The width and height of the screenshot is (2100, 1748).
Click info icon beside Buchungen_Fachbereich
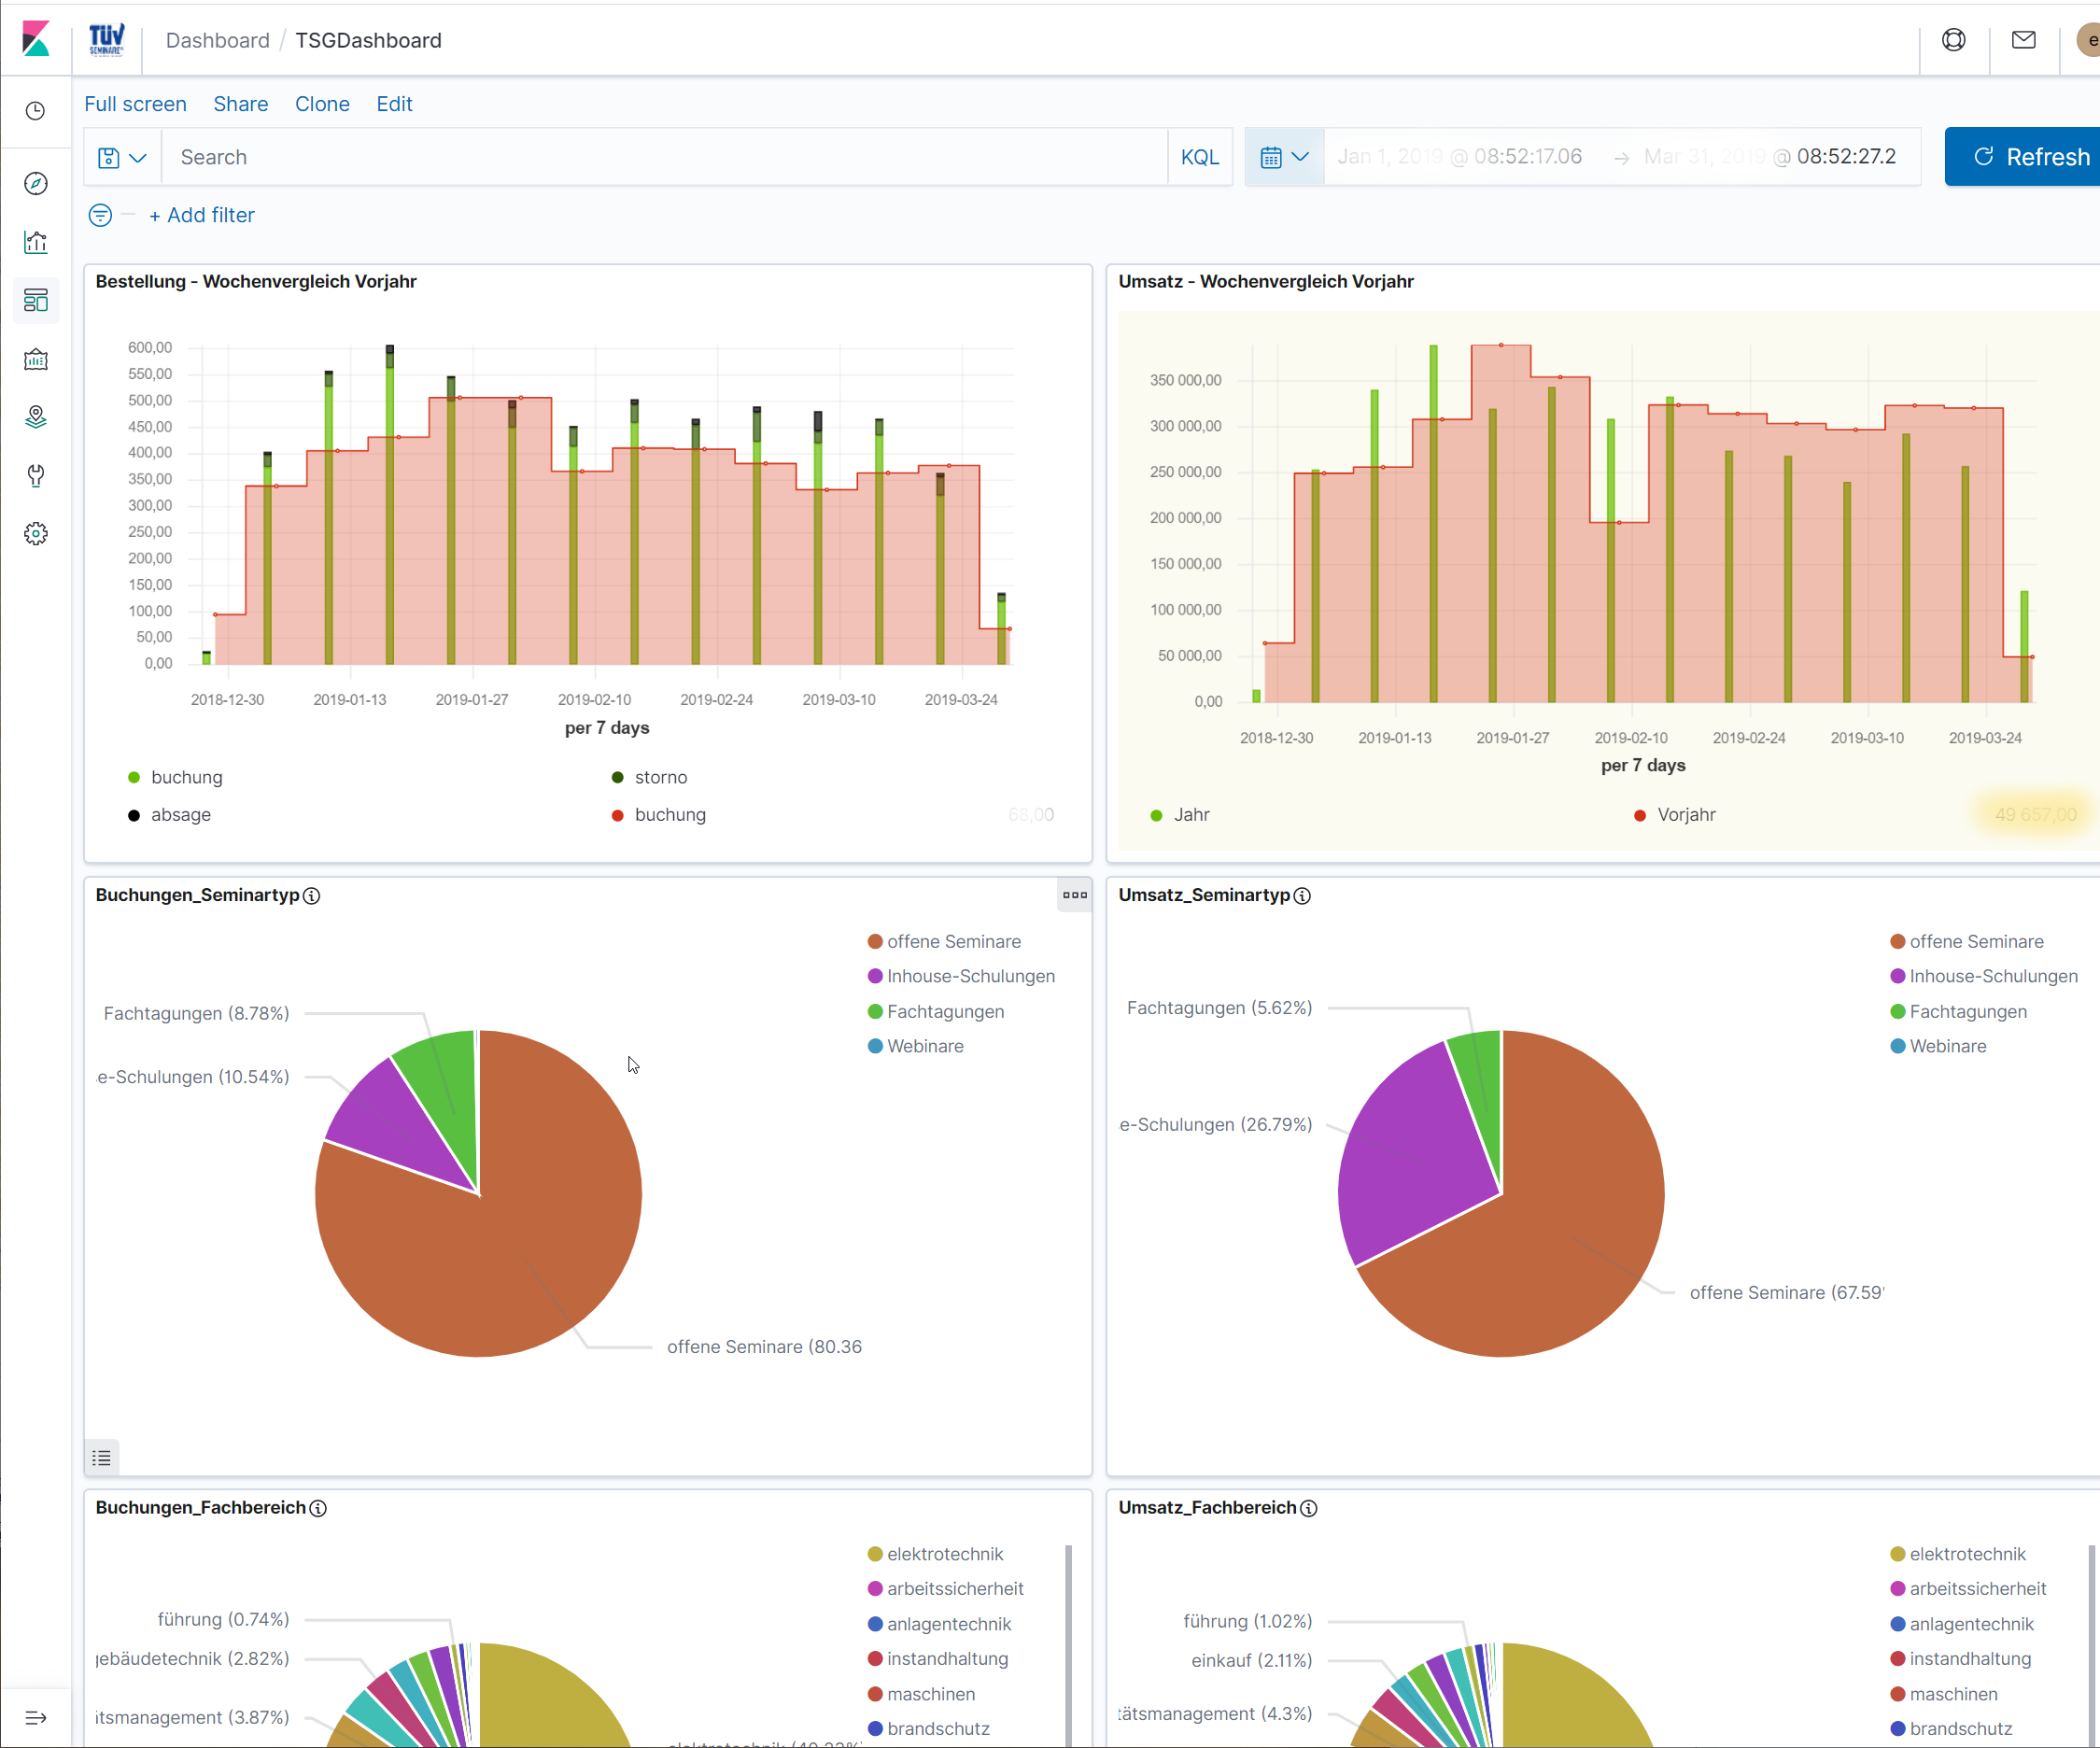pos(318,1508)
